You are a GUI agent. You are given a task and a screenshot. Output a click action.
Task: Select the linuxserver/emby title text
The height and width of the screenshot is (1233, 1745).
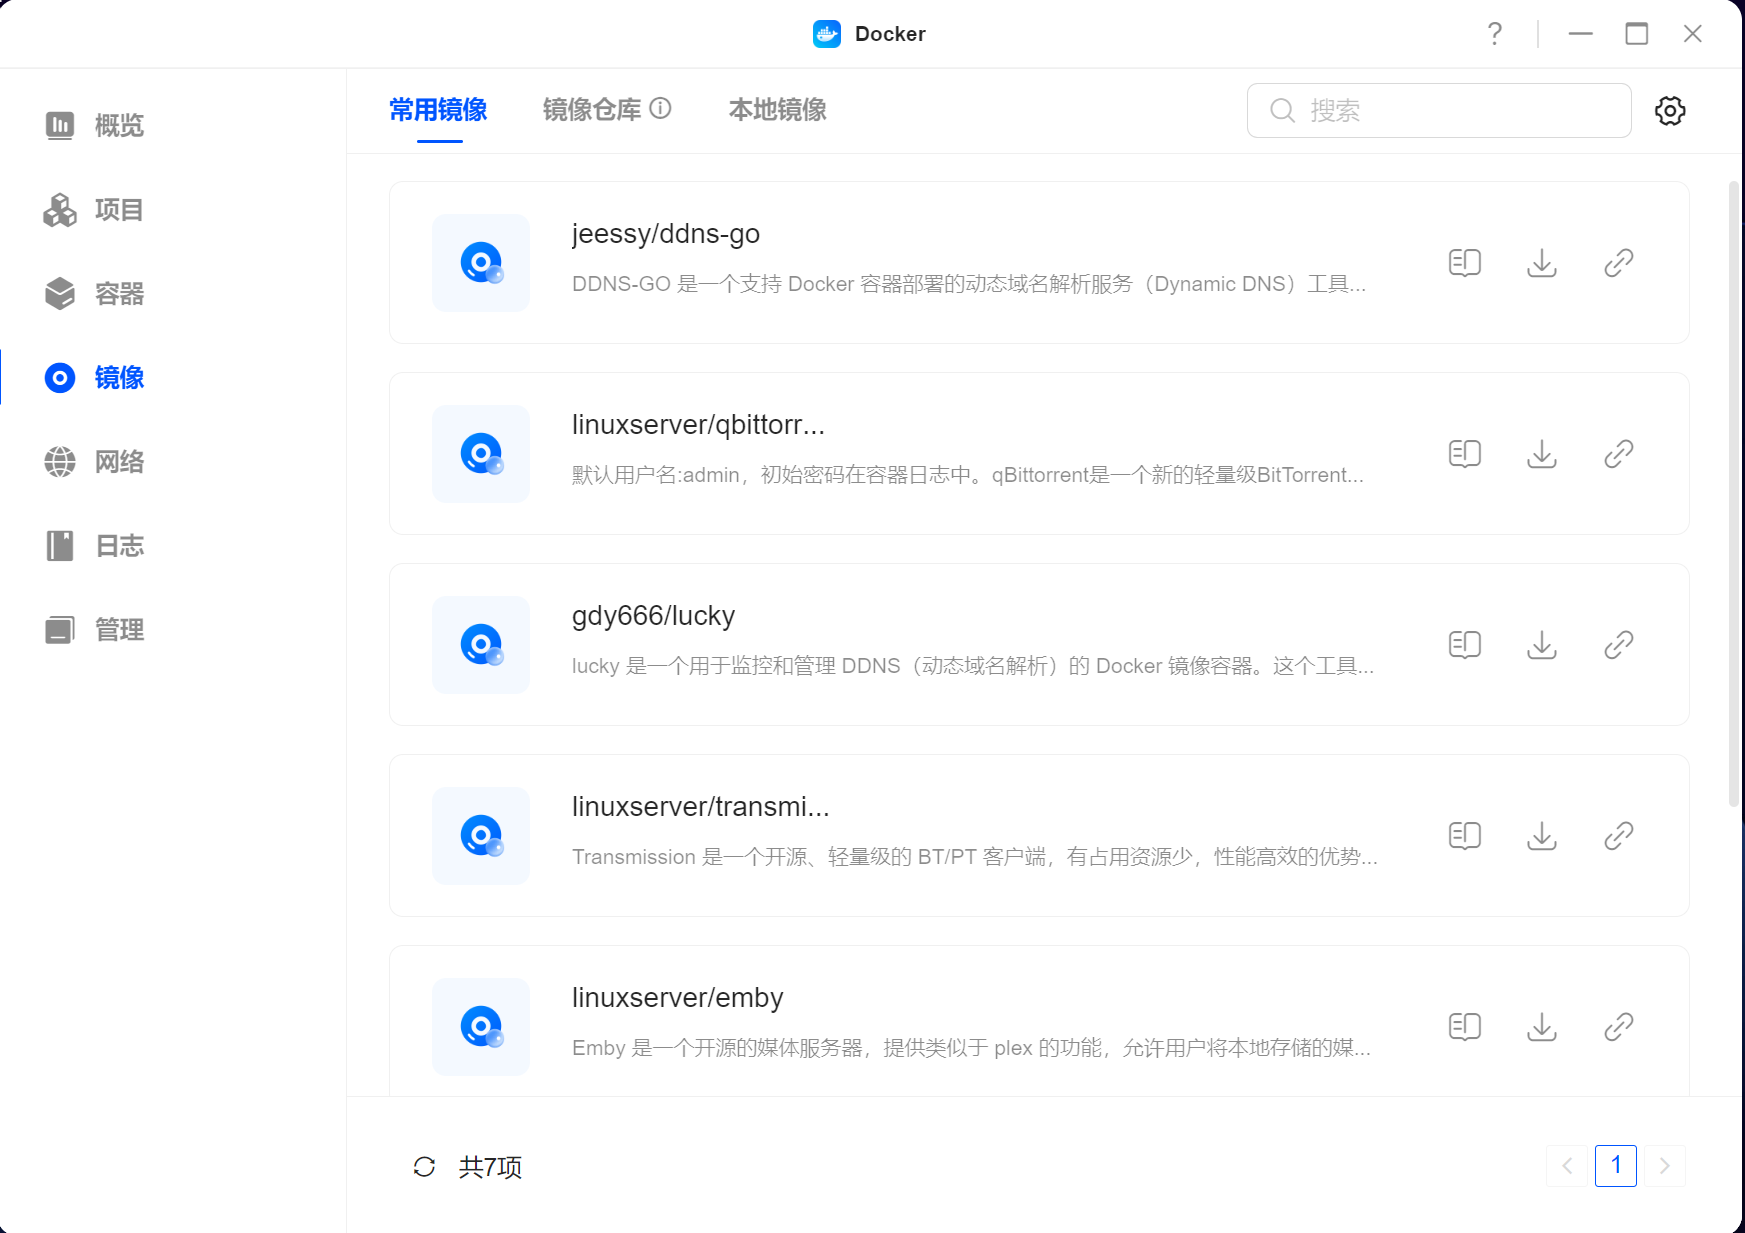[677, 998]
